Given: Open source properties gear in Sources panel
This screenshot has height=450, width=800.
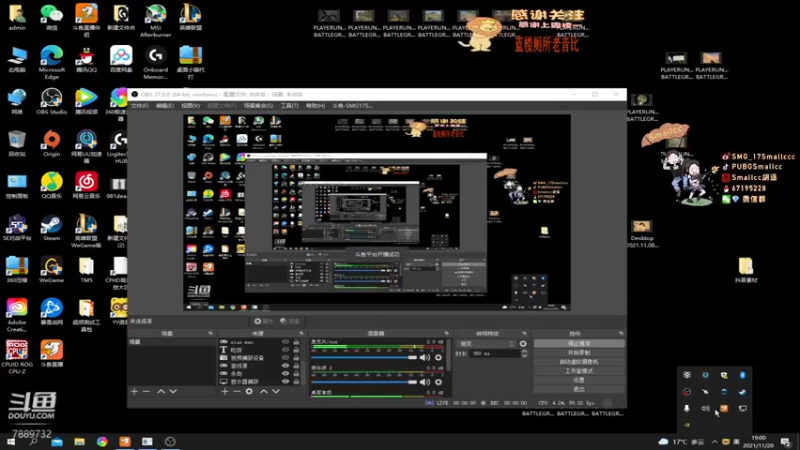Looking at the screenshot, I should pyautogui.click(x=249, y=391).
